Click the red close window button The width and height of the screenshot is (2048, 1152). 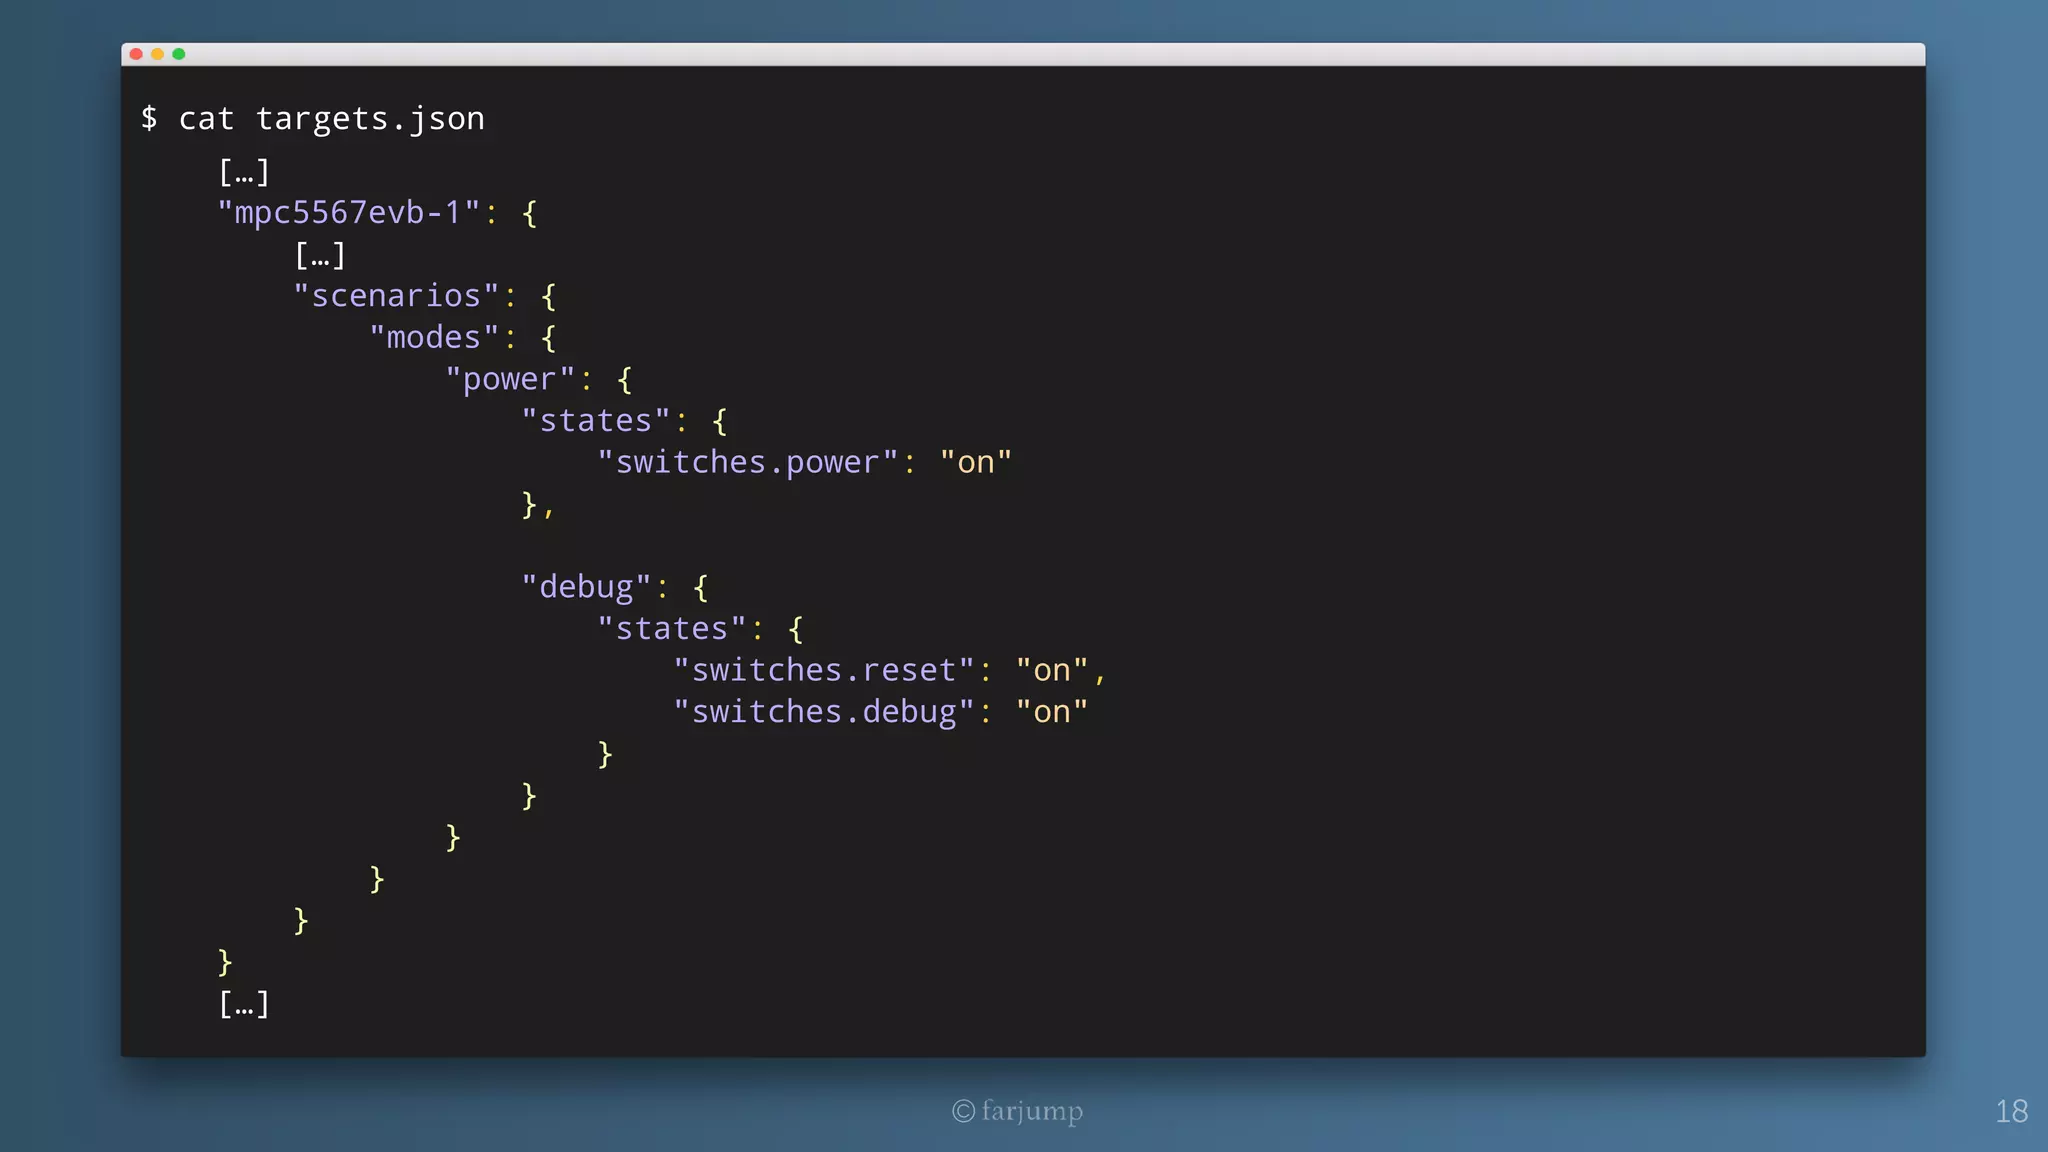pyautogui.click(x=136, y=54)
